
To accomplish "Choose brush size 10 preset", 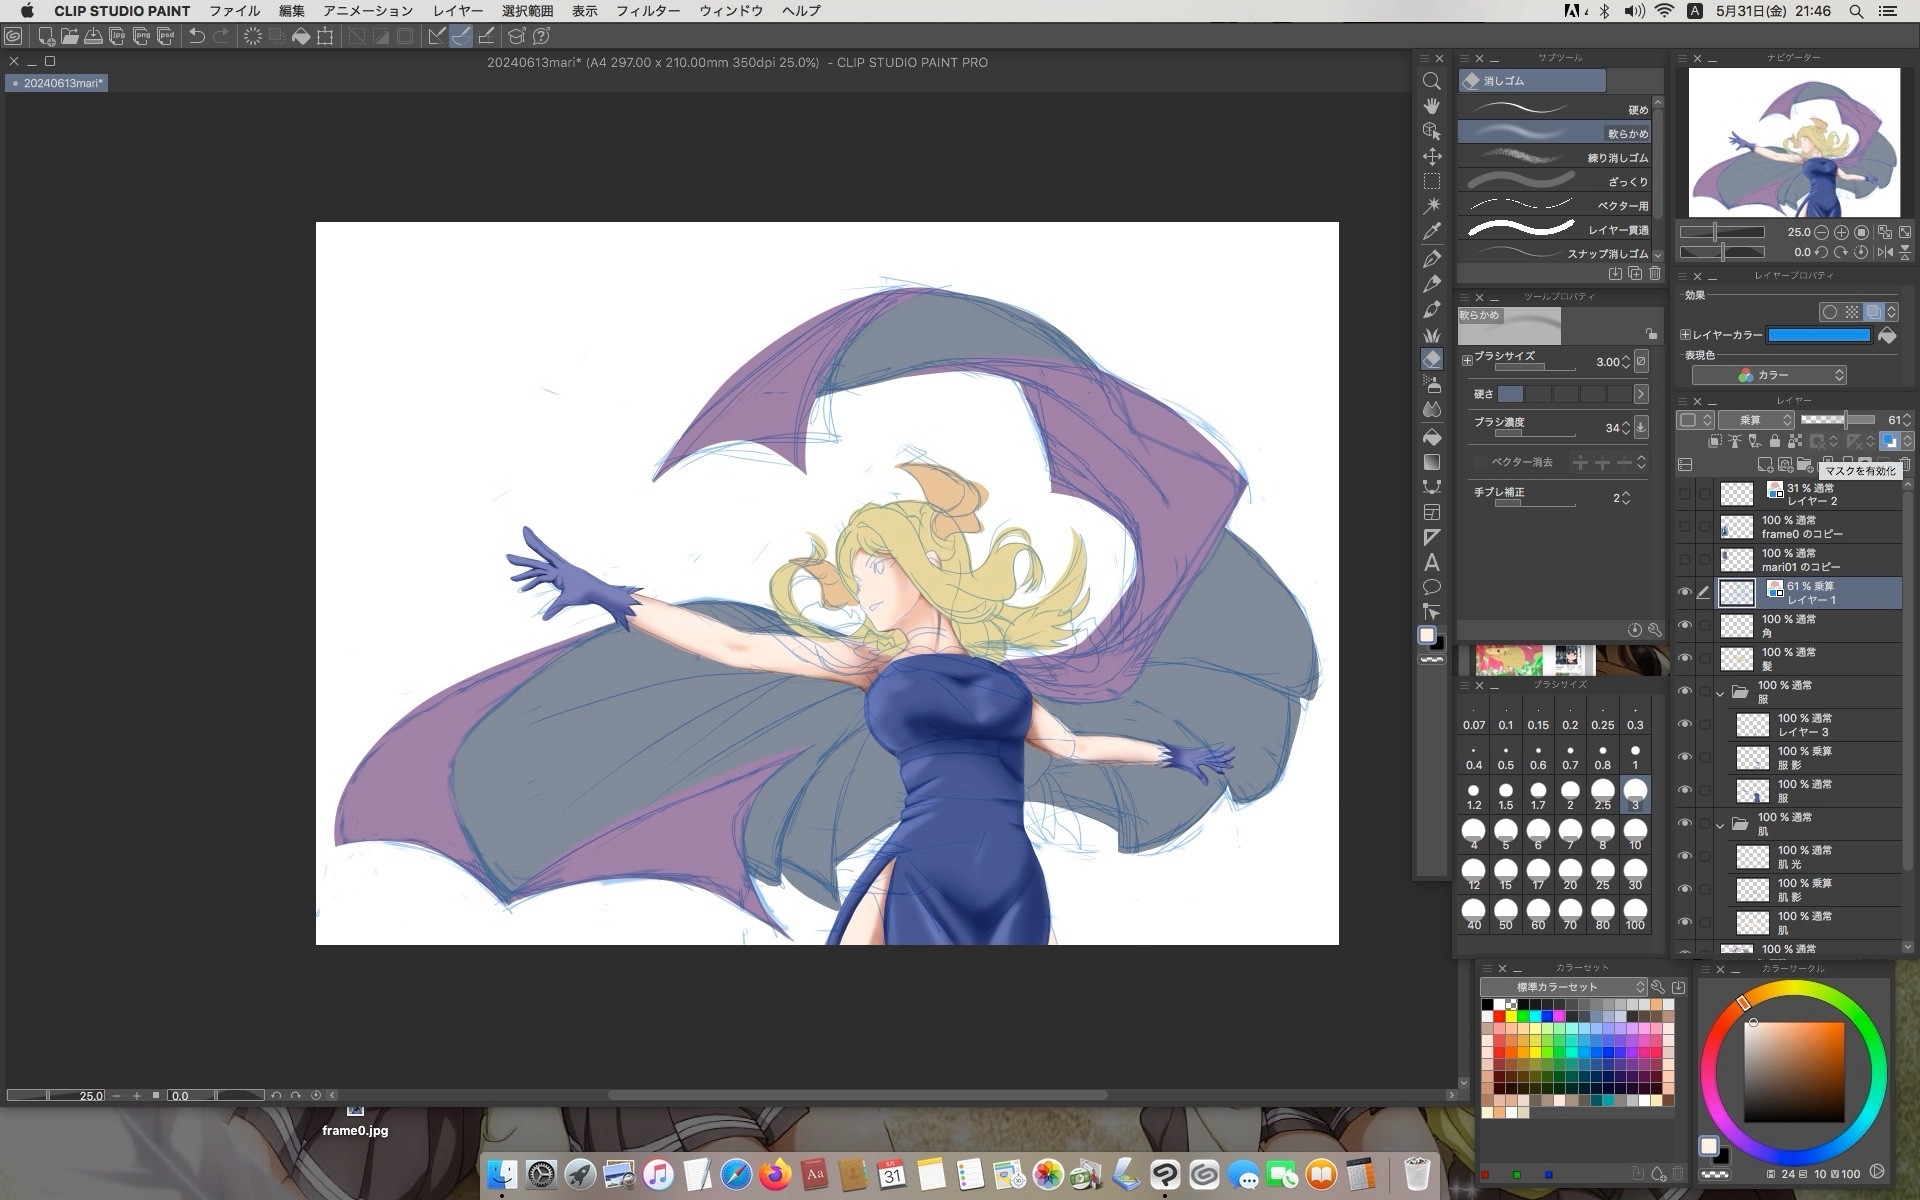I will coord(1635,834).
